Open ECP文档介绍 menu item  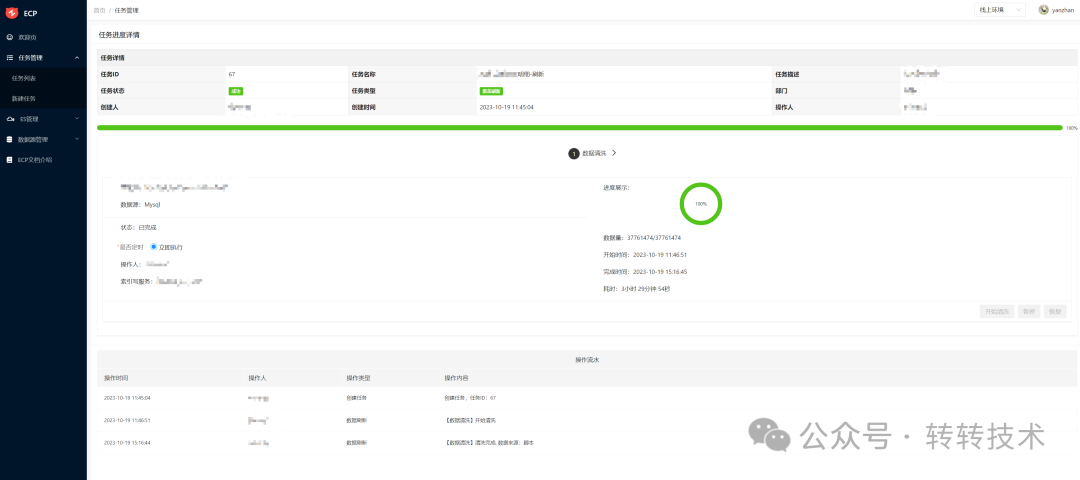[43, 160]
